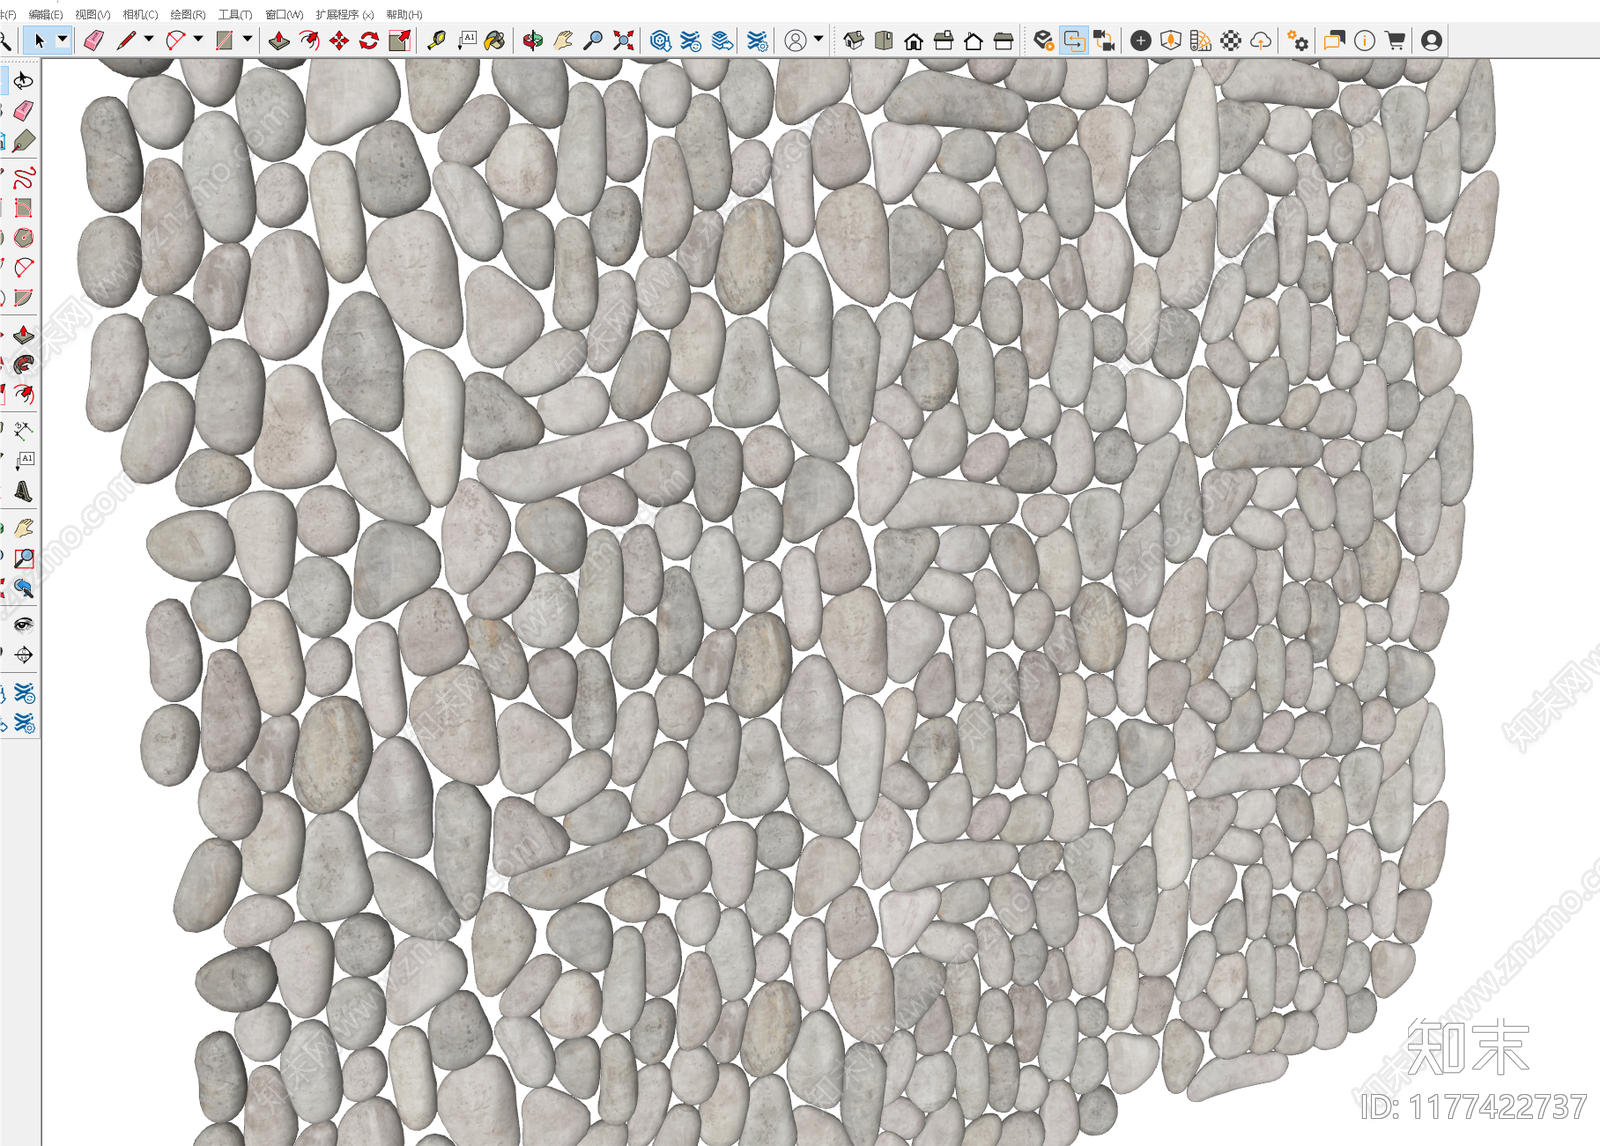The height and width of the screenshot is (1146, 1600).
Task: Open Enscape Store cart icon
Action: point(1394,41)
